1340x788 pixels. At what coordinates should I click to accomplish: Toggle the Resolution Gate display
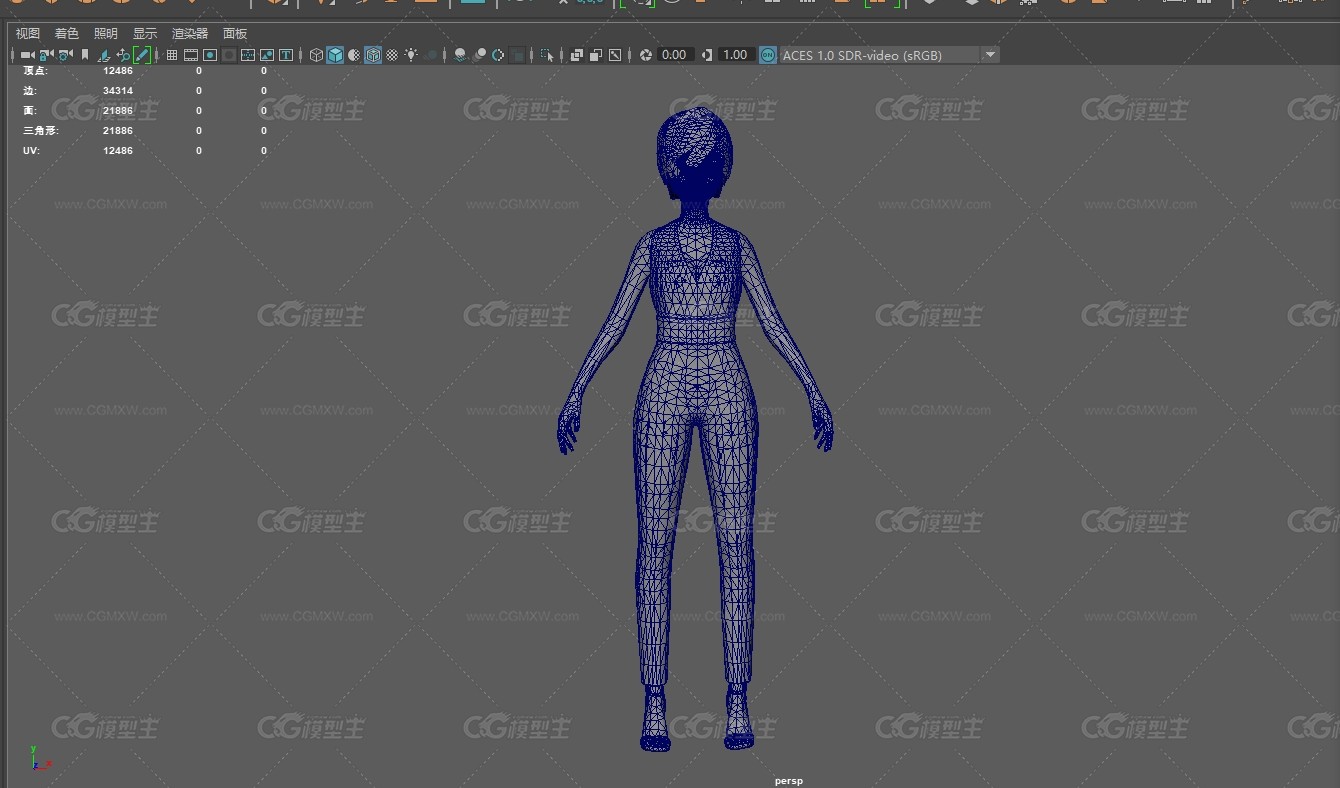click(x=210, y=55)
